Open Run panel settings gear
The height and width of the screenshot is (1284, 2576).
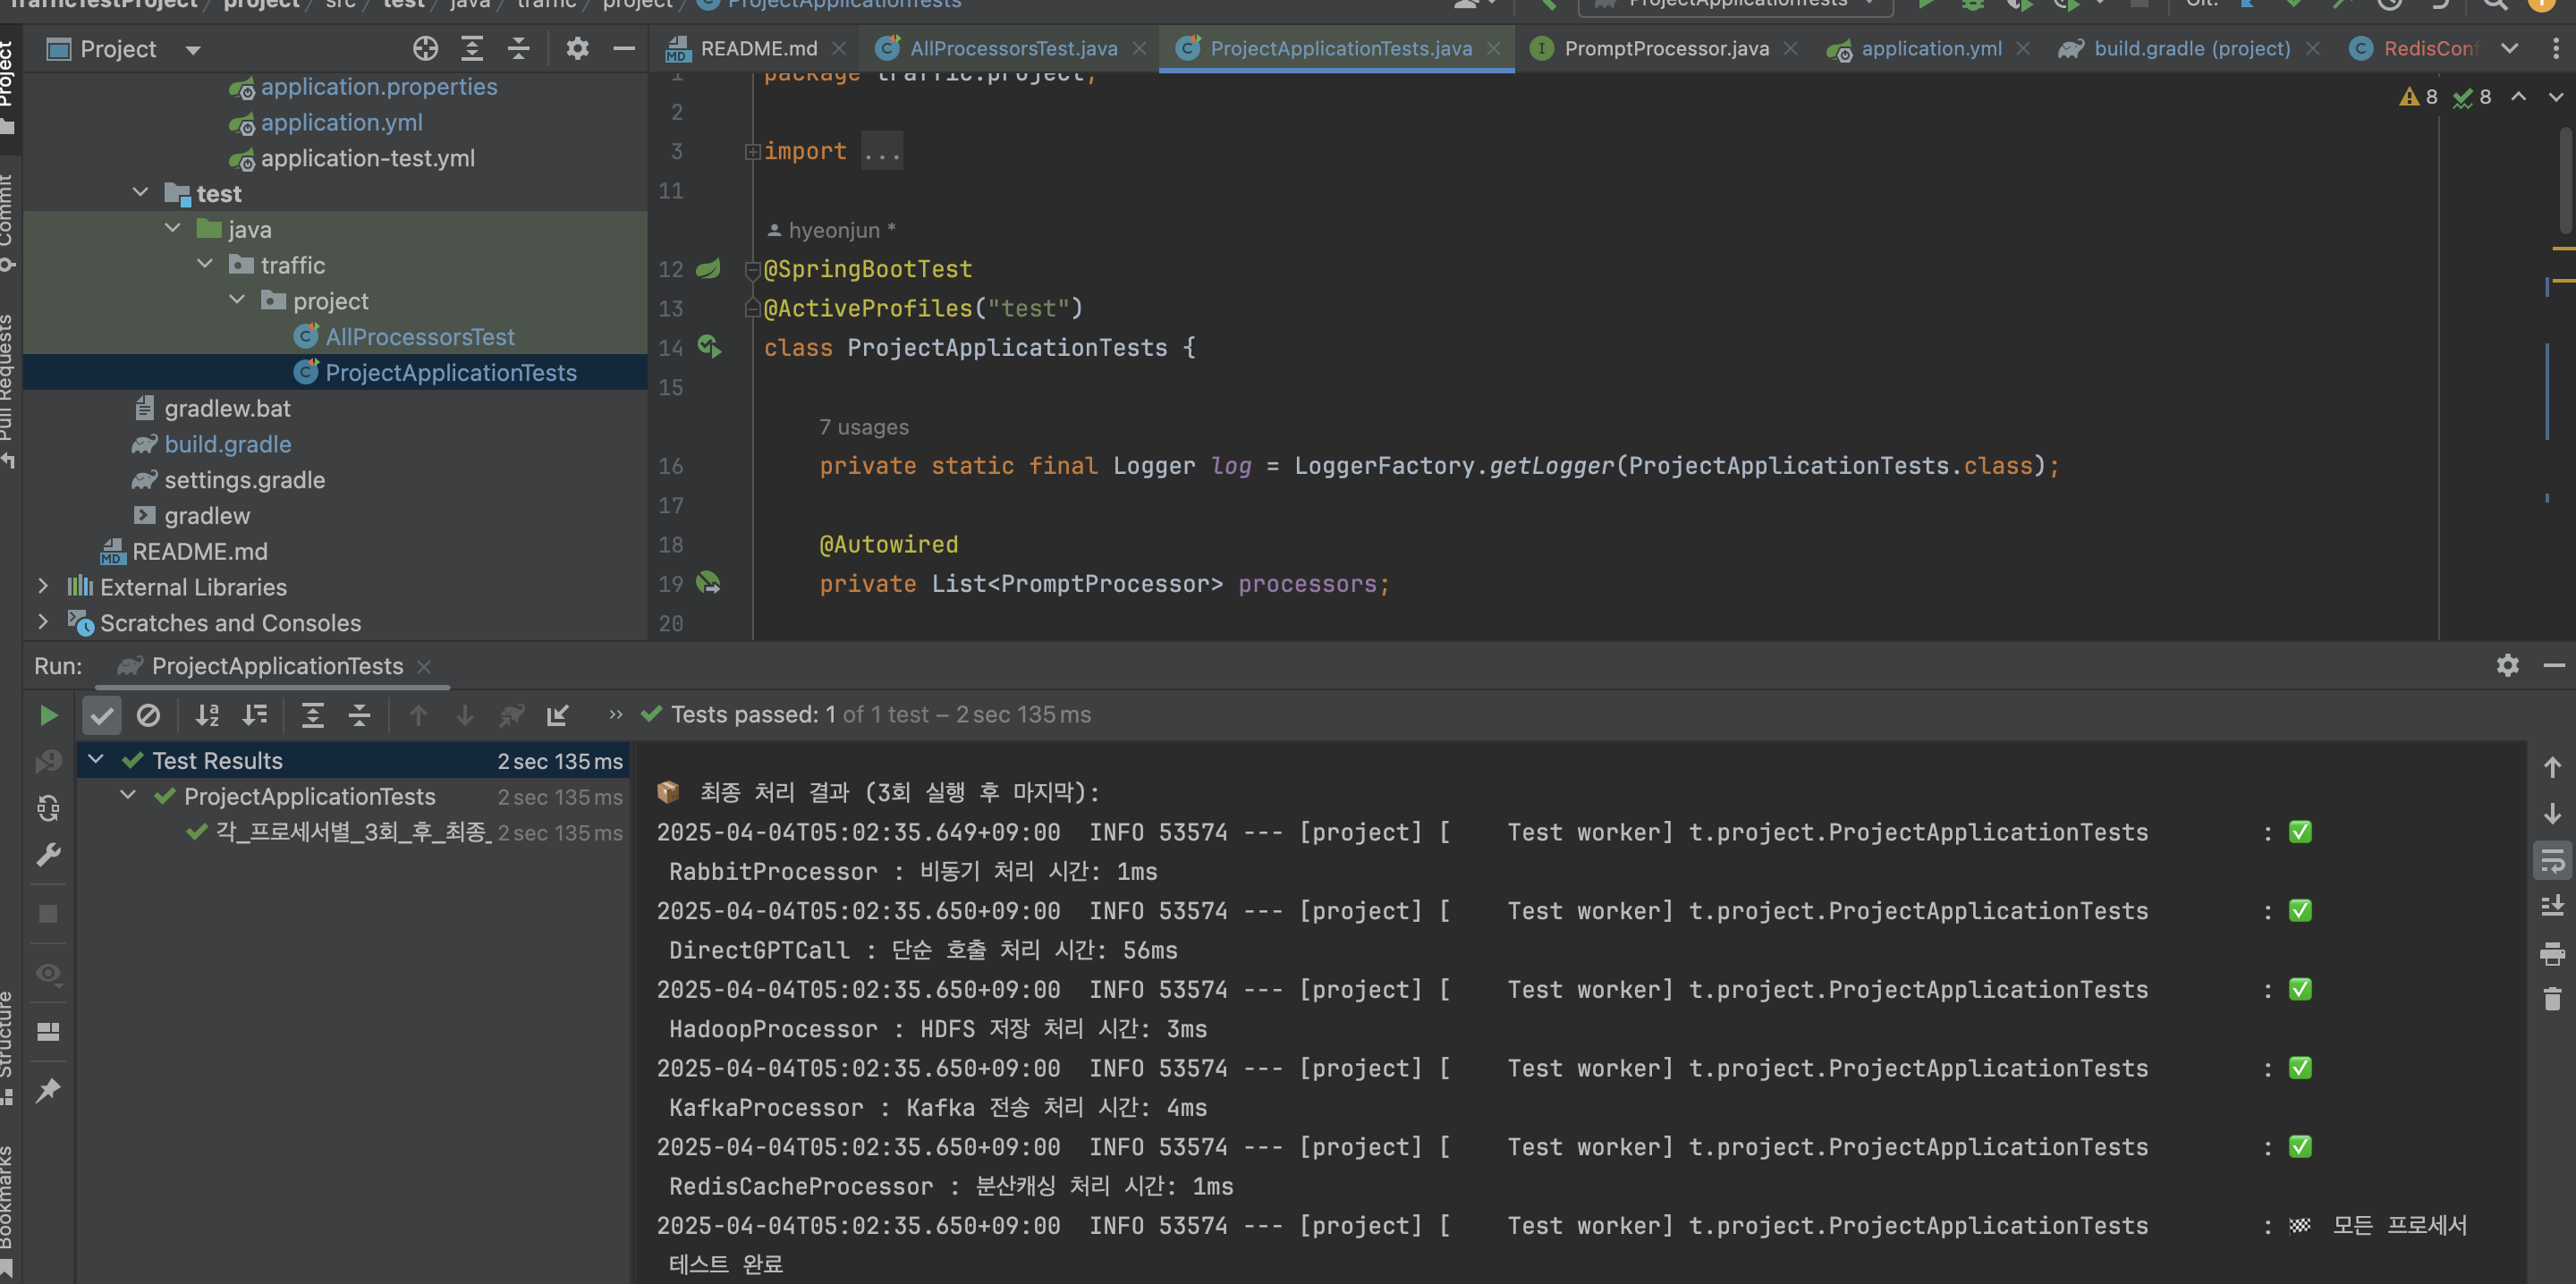(x=2506, y=666)
